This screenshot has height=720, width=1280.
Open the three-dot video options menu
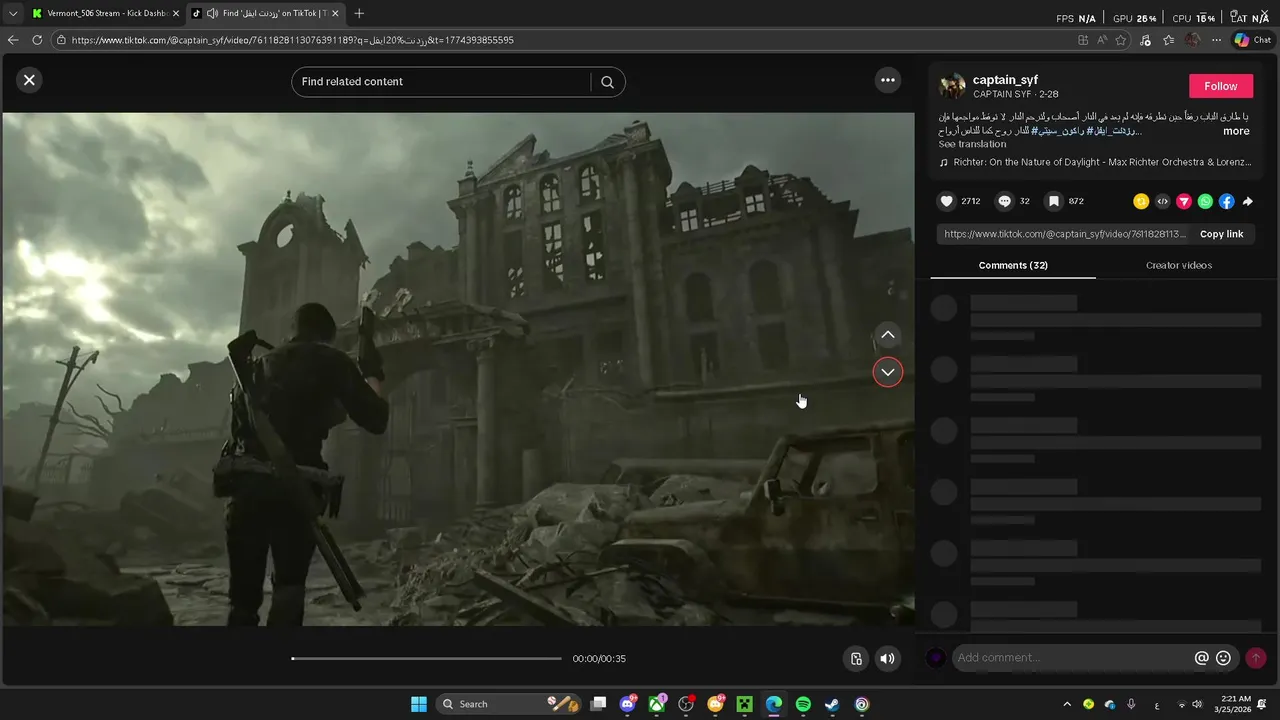pos(887,80)
